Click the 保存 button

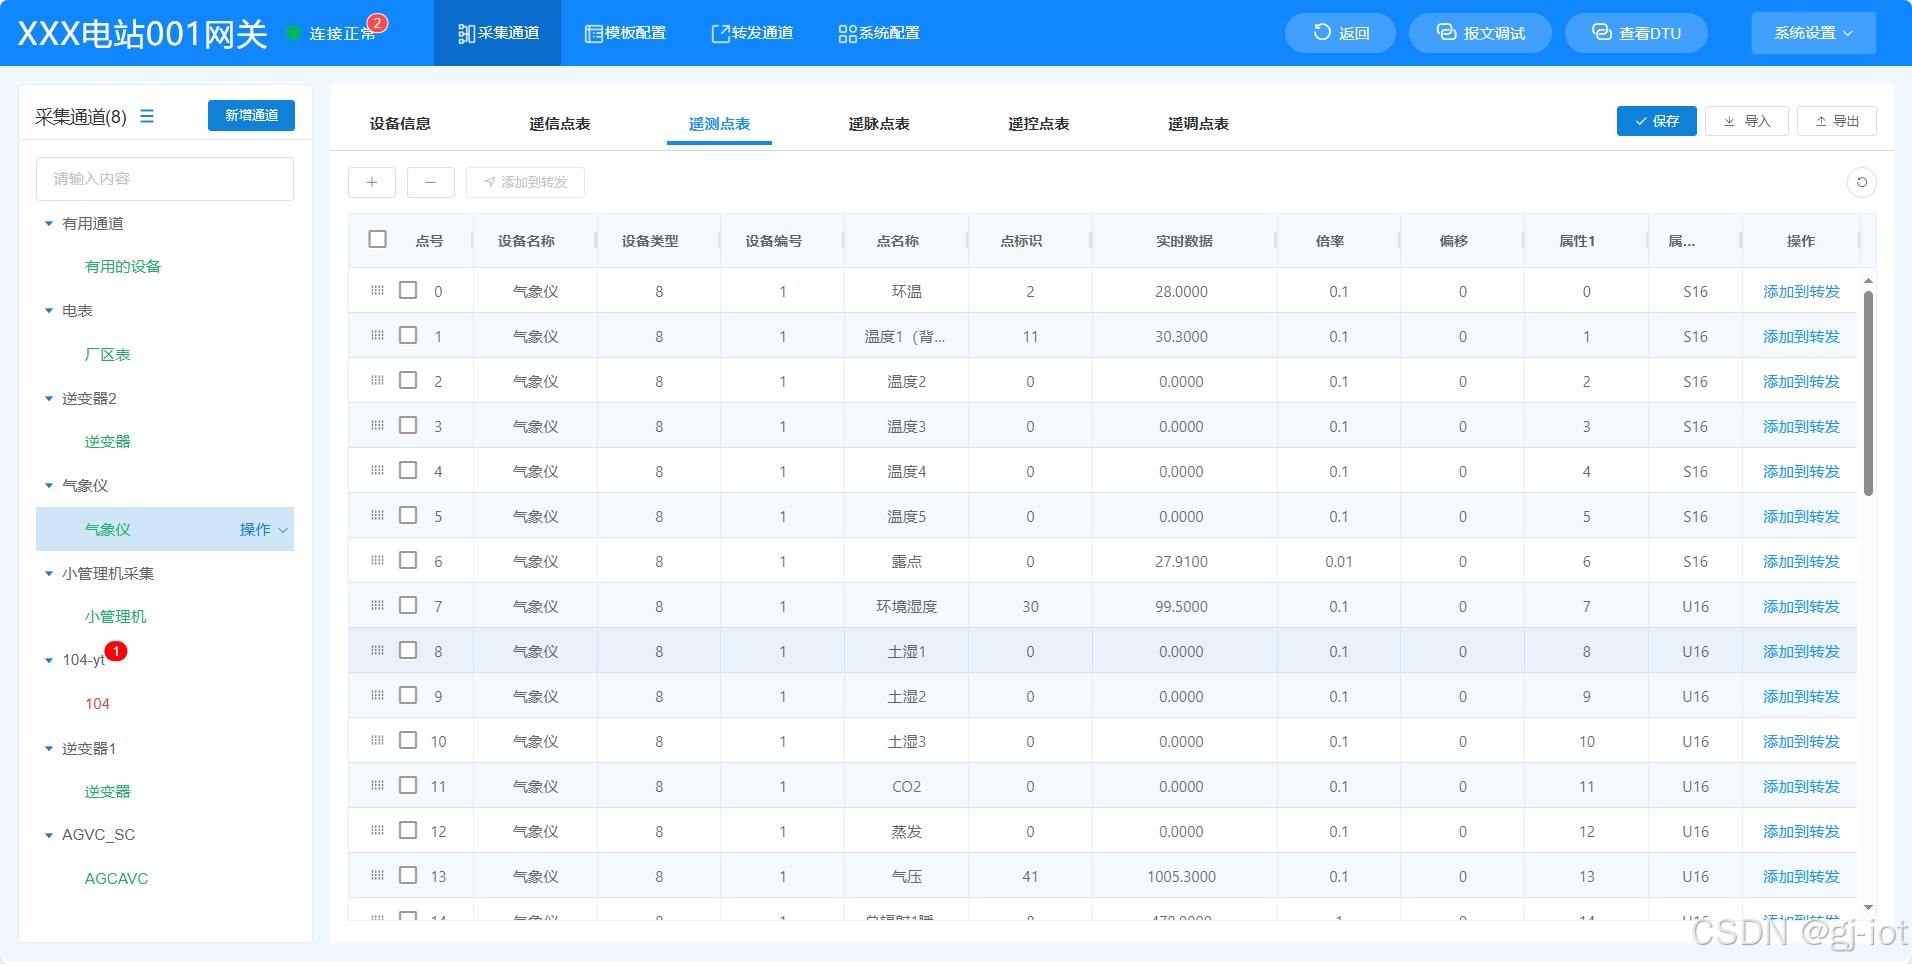1656,121
